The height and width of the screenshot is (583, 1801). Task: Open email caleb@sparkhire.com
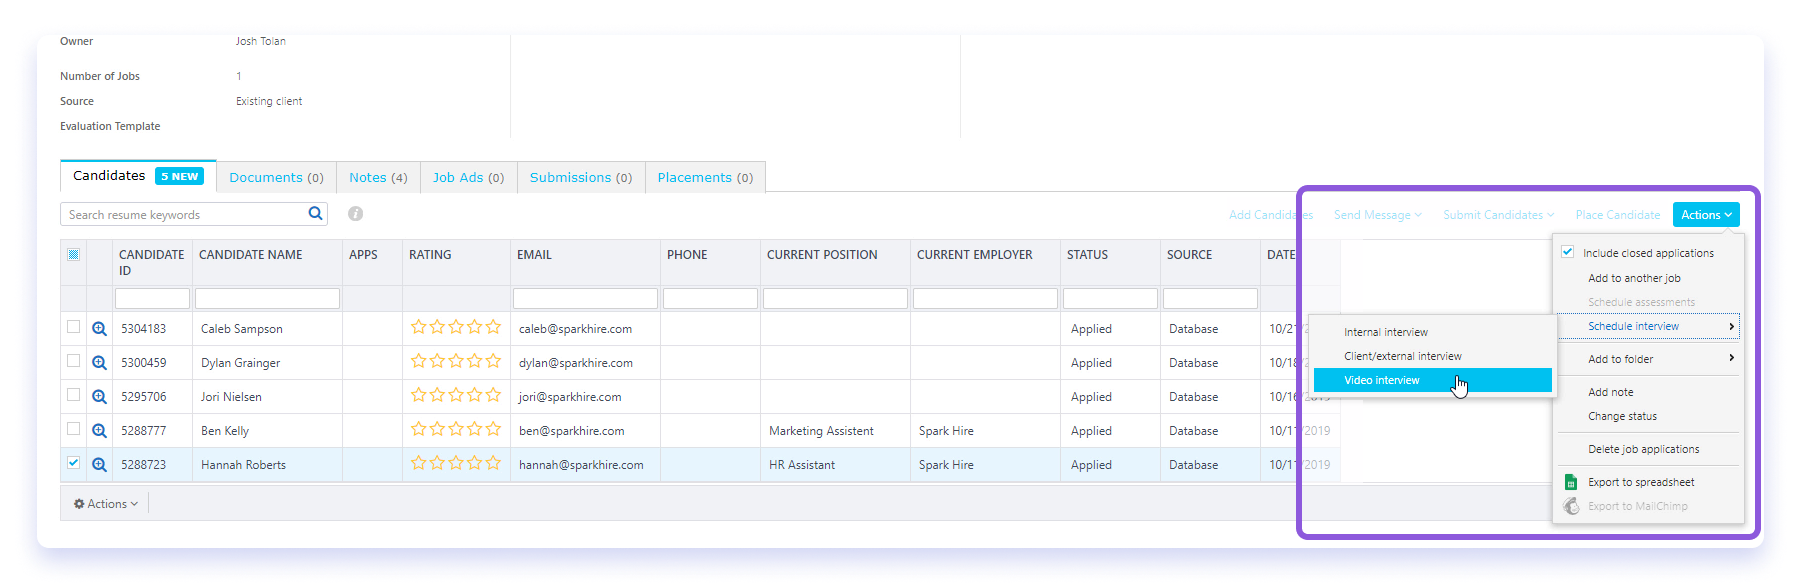pyautogui.click(x=575, y=329)
